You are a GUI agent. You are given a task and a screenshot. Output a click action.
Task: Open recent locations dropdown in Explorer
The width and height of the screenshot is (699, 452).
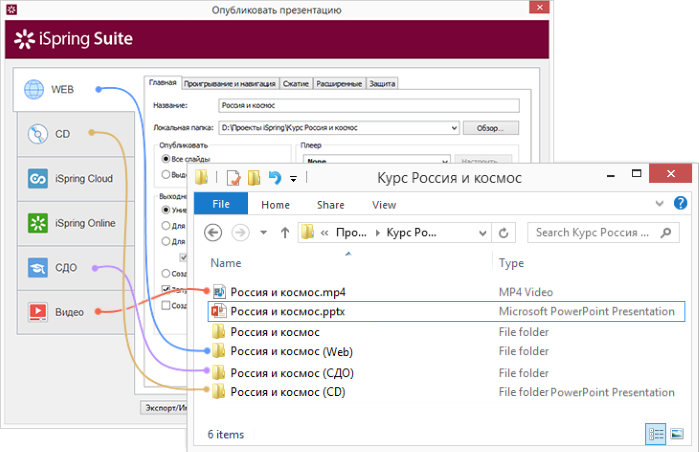tap(263, 233)
